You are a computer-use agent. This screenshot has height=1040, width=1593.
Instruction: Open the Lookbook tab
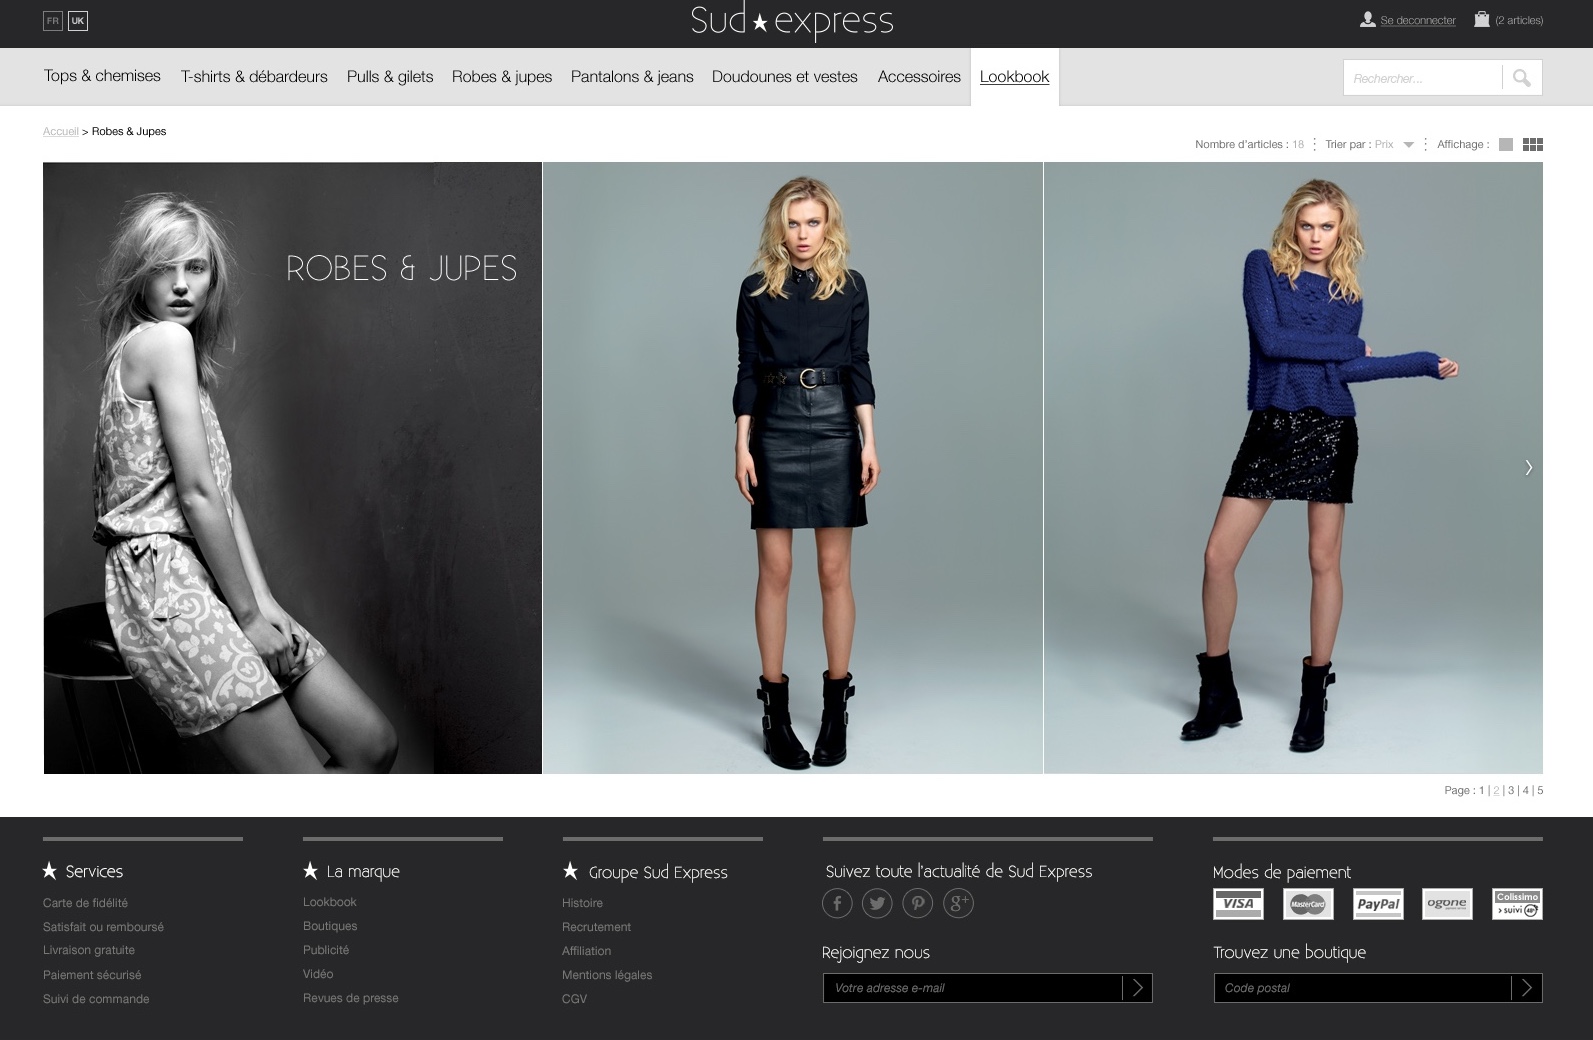click(x=1014, y=77)
